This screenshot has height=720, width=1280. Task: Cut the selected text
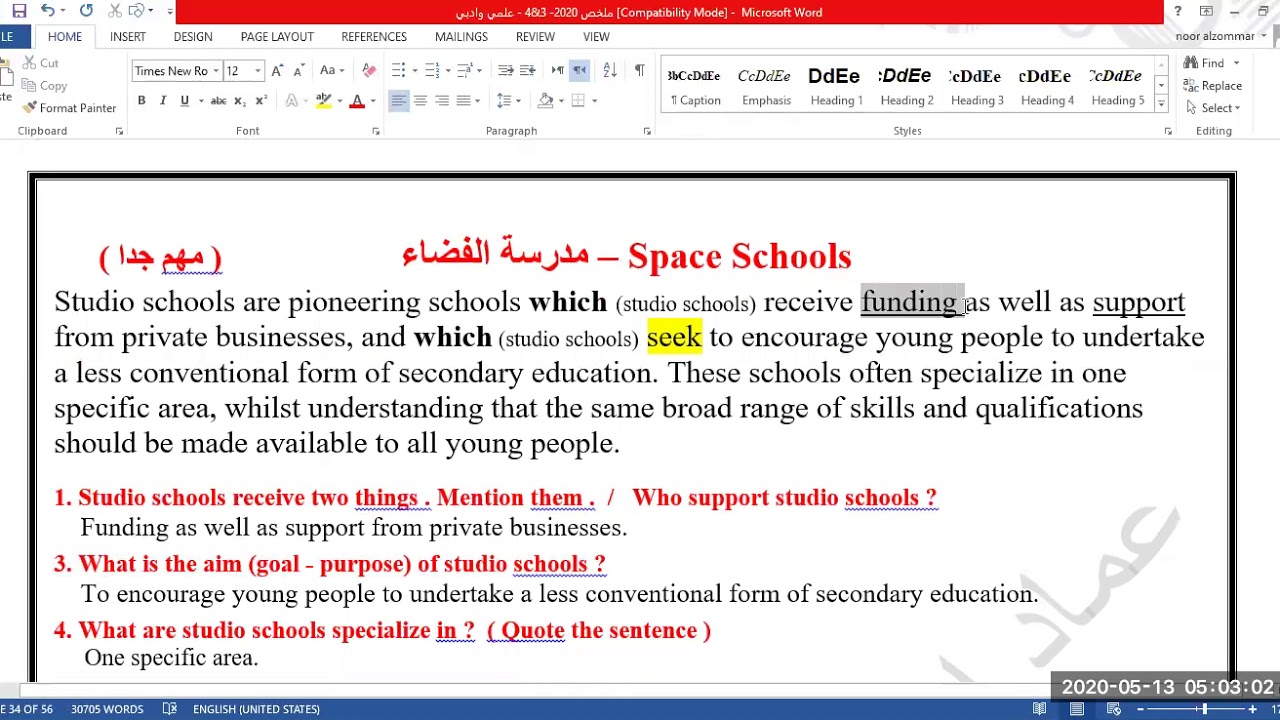(x=40, y=63)
